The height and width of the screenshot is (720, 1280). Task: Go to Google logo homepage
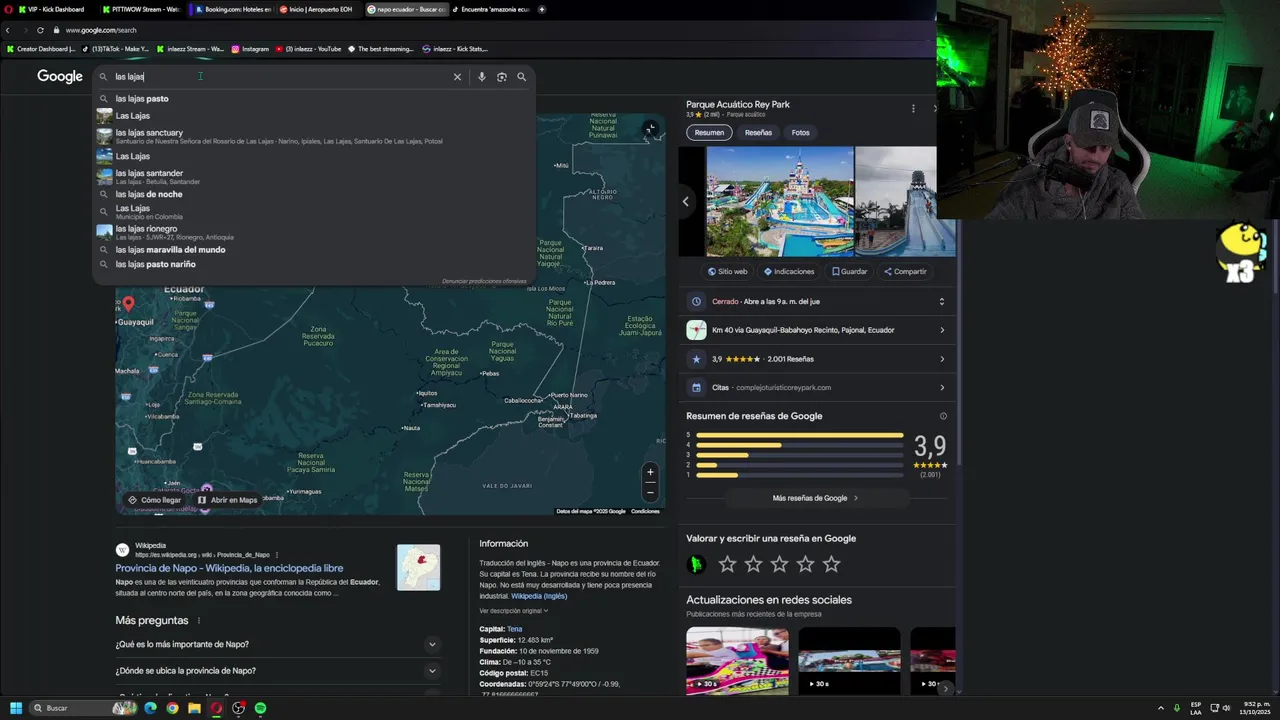point(60,77)
